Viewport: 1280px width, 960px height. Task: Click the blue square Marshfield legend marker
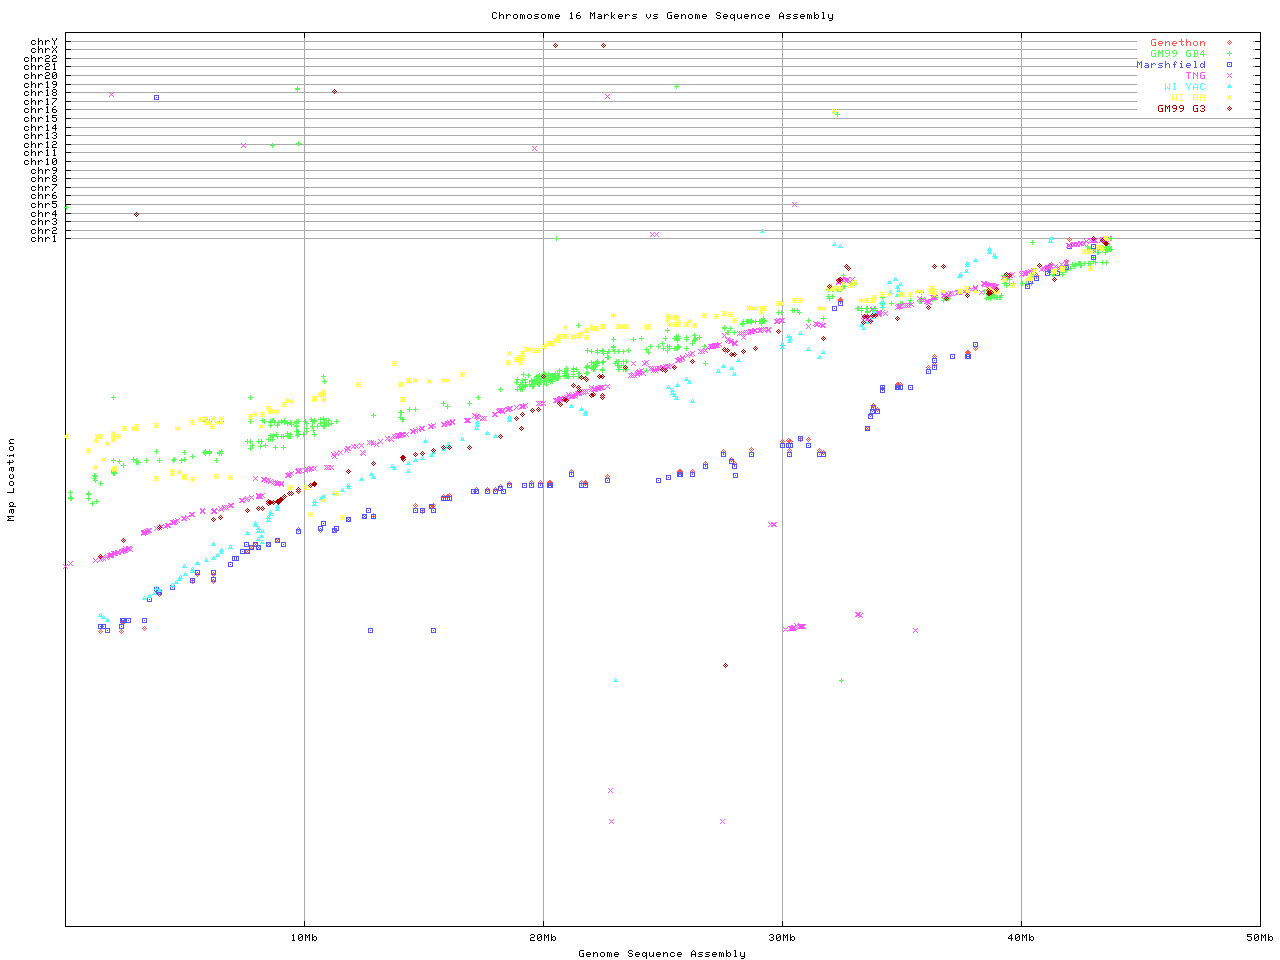point(1229,65)
